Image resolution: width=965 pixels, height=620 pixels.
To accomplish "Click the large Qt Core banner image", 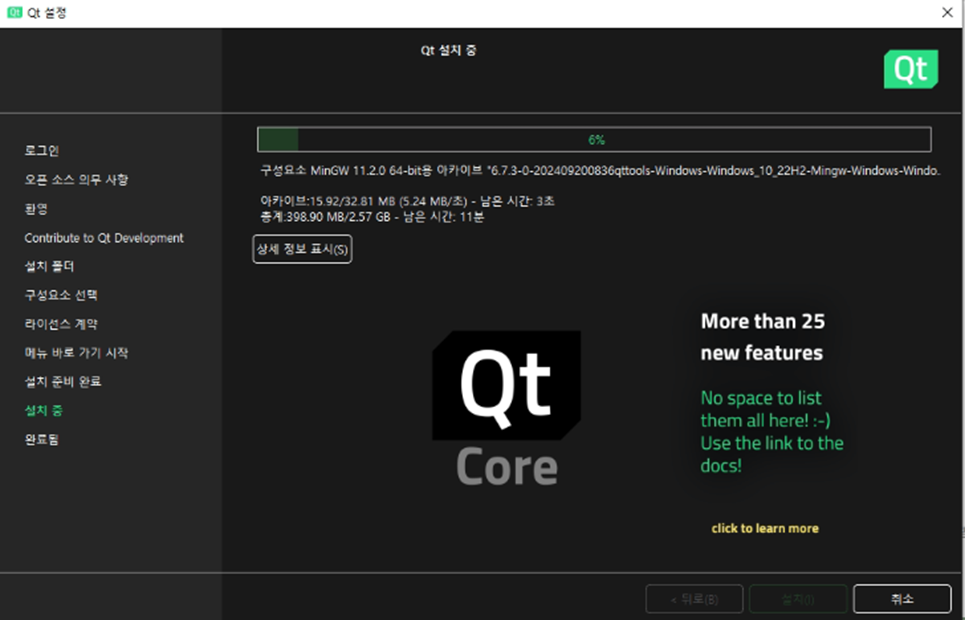I will (507, 408).
